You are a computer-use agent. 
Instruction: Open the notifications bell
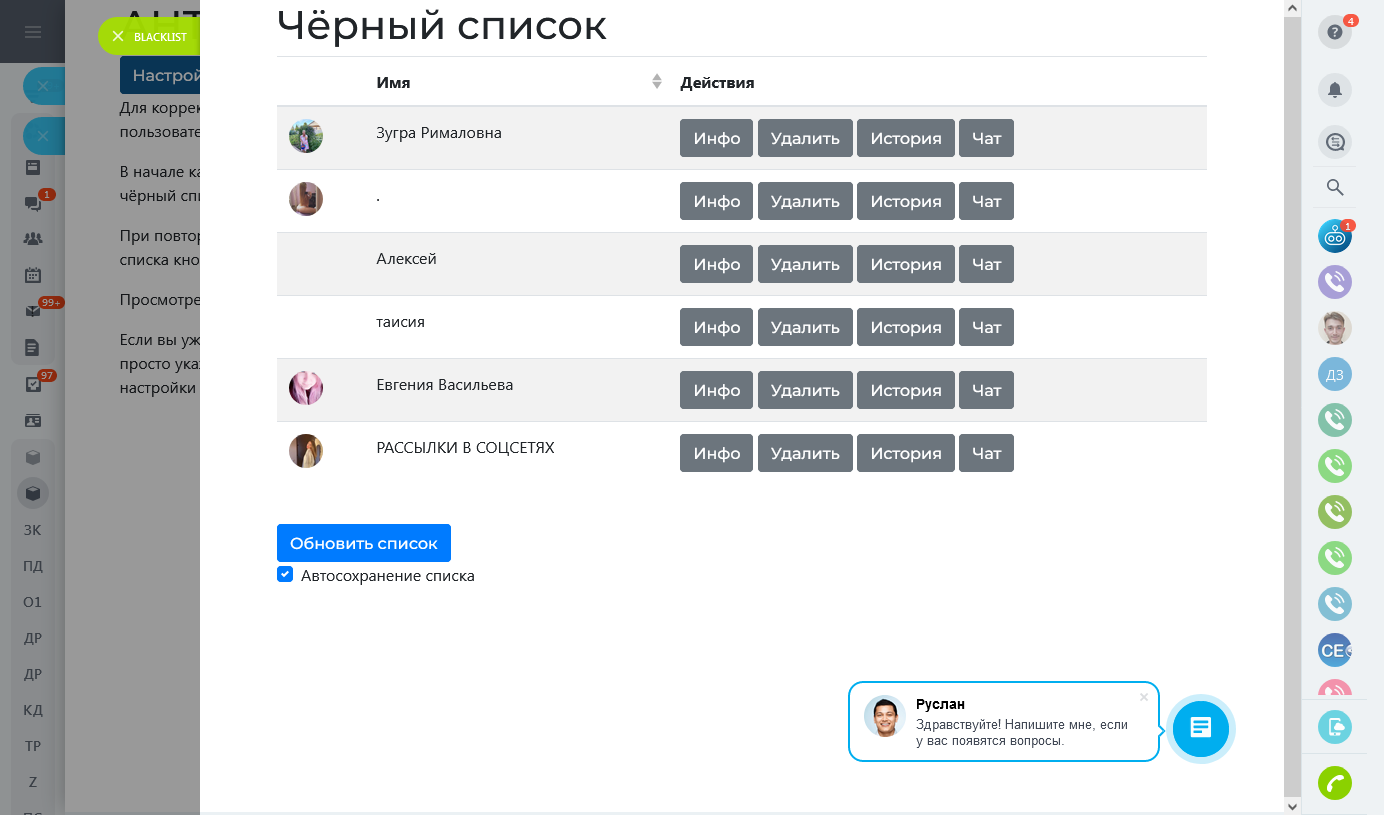[x=1334, y=90]
